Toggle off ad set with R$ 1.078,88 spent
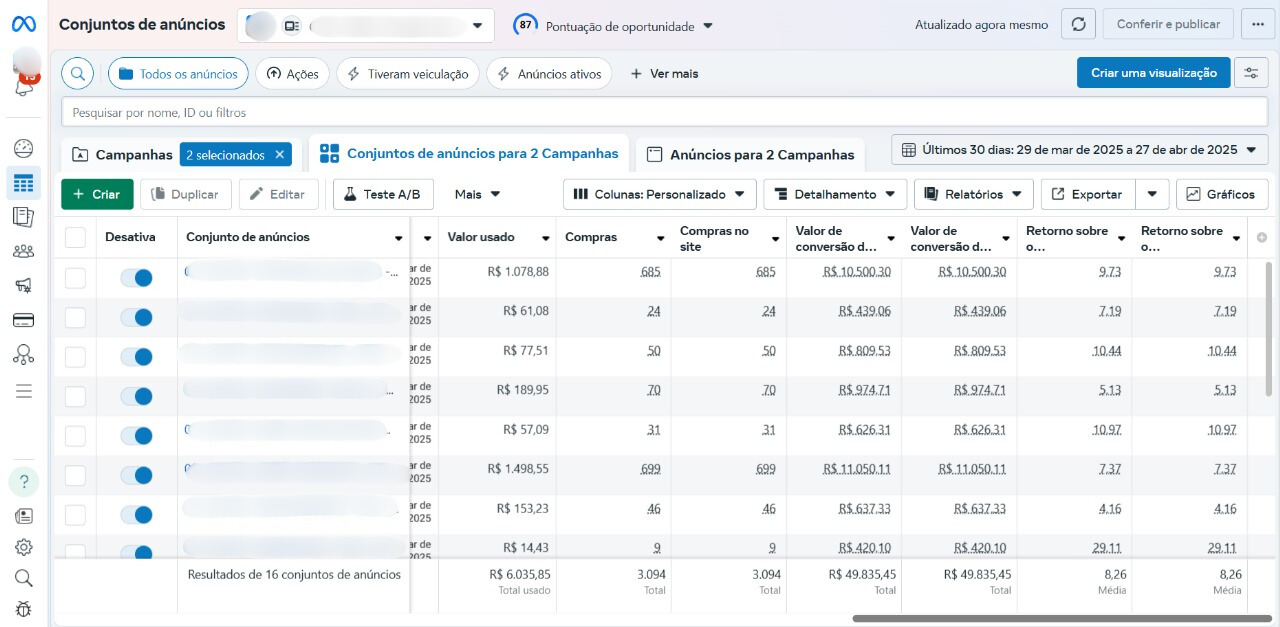 tap(136, 278)
